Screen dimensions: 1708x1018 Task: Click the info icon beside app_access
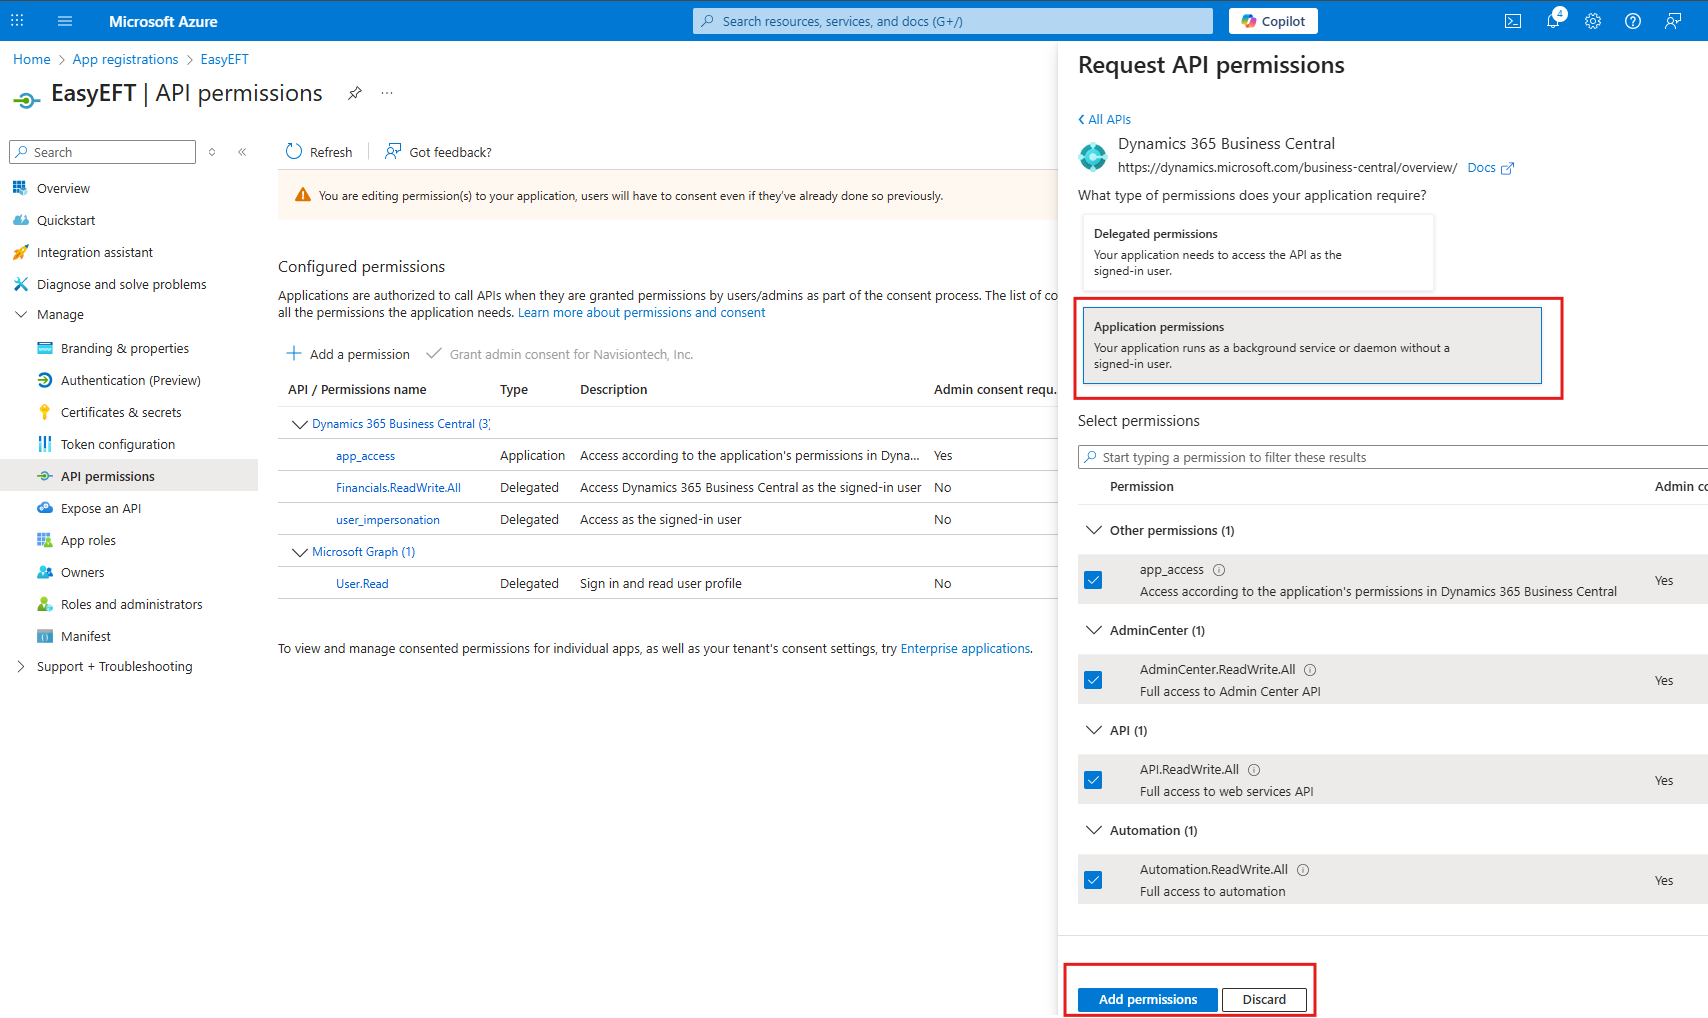point(1219,570)
